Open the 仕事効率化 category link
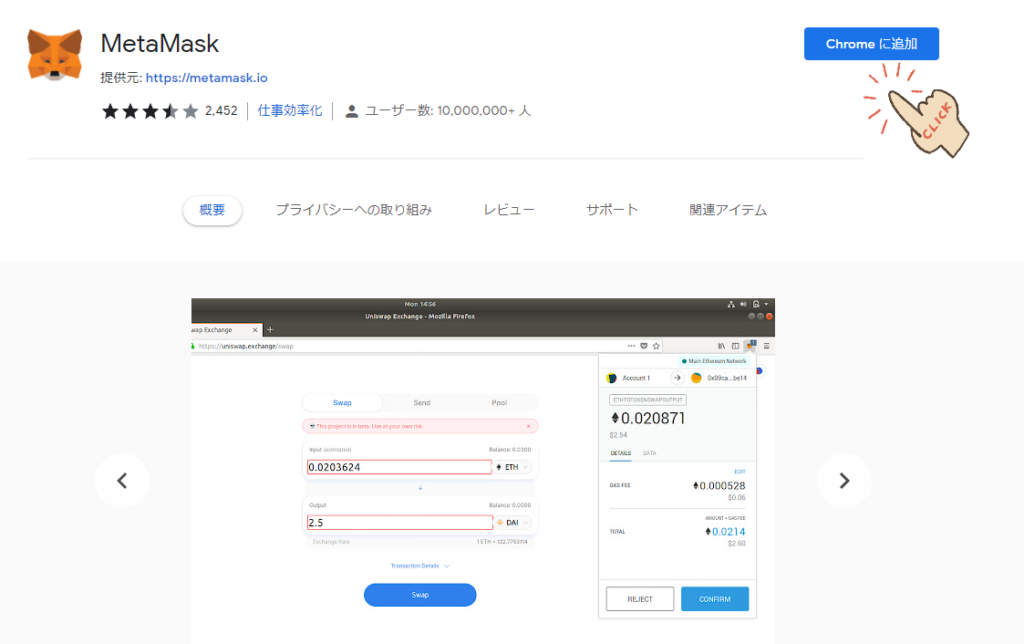The image size is (1024, 644). click(290, 111)
